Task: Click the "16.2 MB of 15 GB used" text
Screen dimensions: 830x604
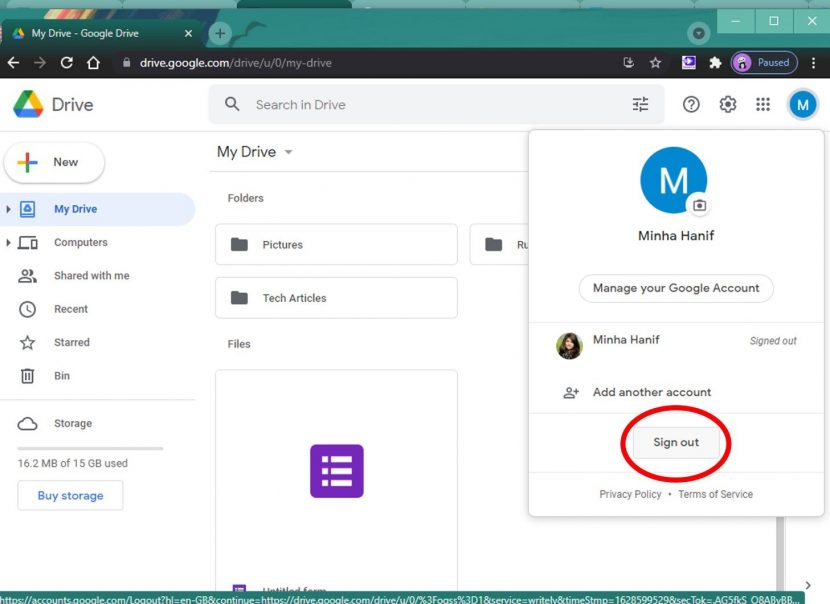Action: coord(73,463)
